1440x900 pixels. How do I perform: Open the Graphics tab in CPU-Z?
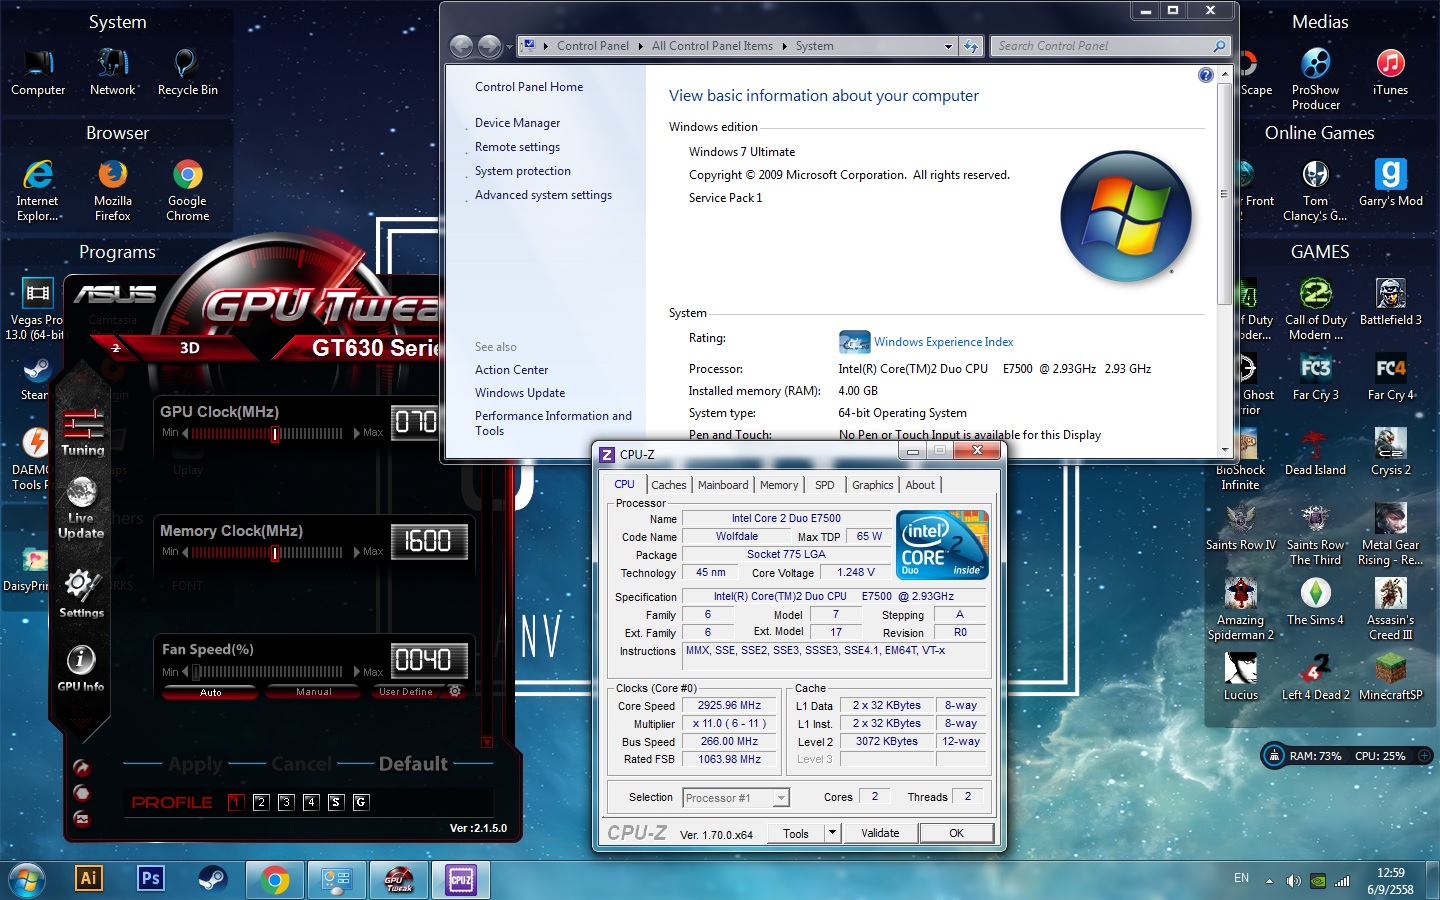point(872,485)
